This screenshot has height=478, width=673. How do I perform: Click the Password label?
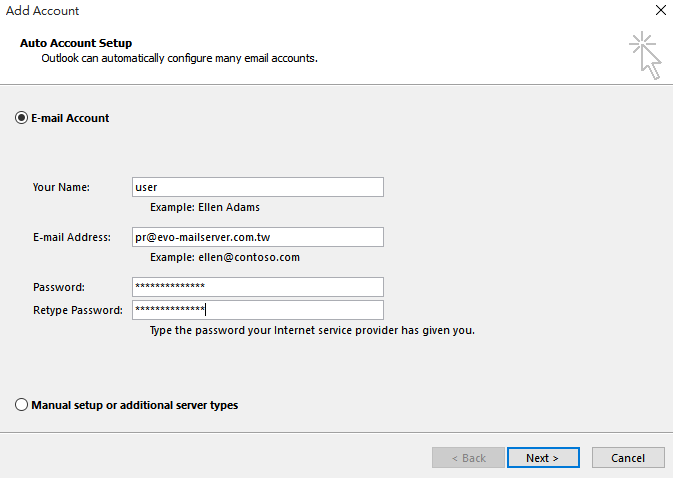59,287
